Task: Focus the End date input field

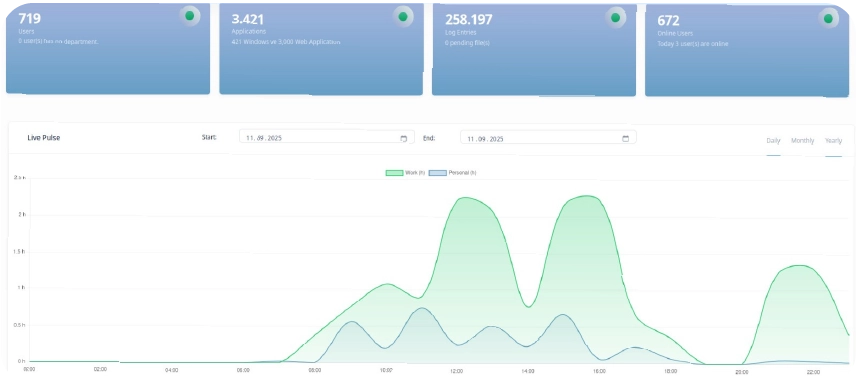Action: coord(548,138)
